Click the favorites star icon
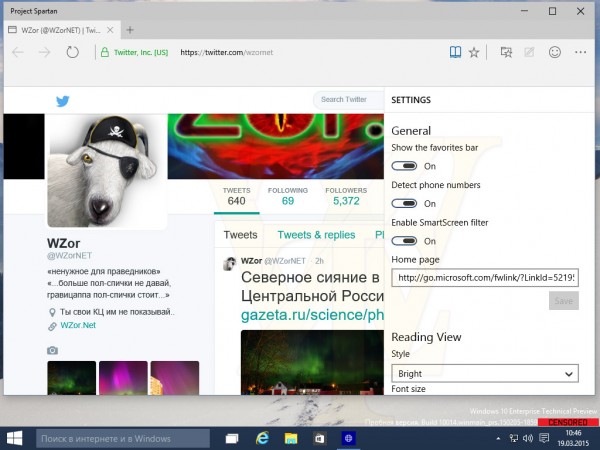 (x=475, y=52)
